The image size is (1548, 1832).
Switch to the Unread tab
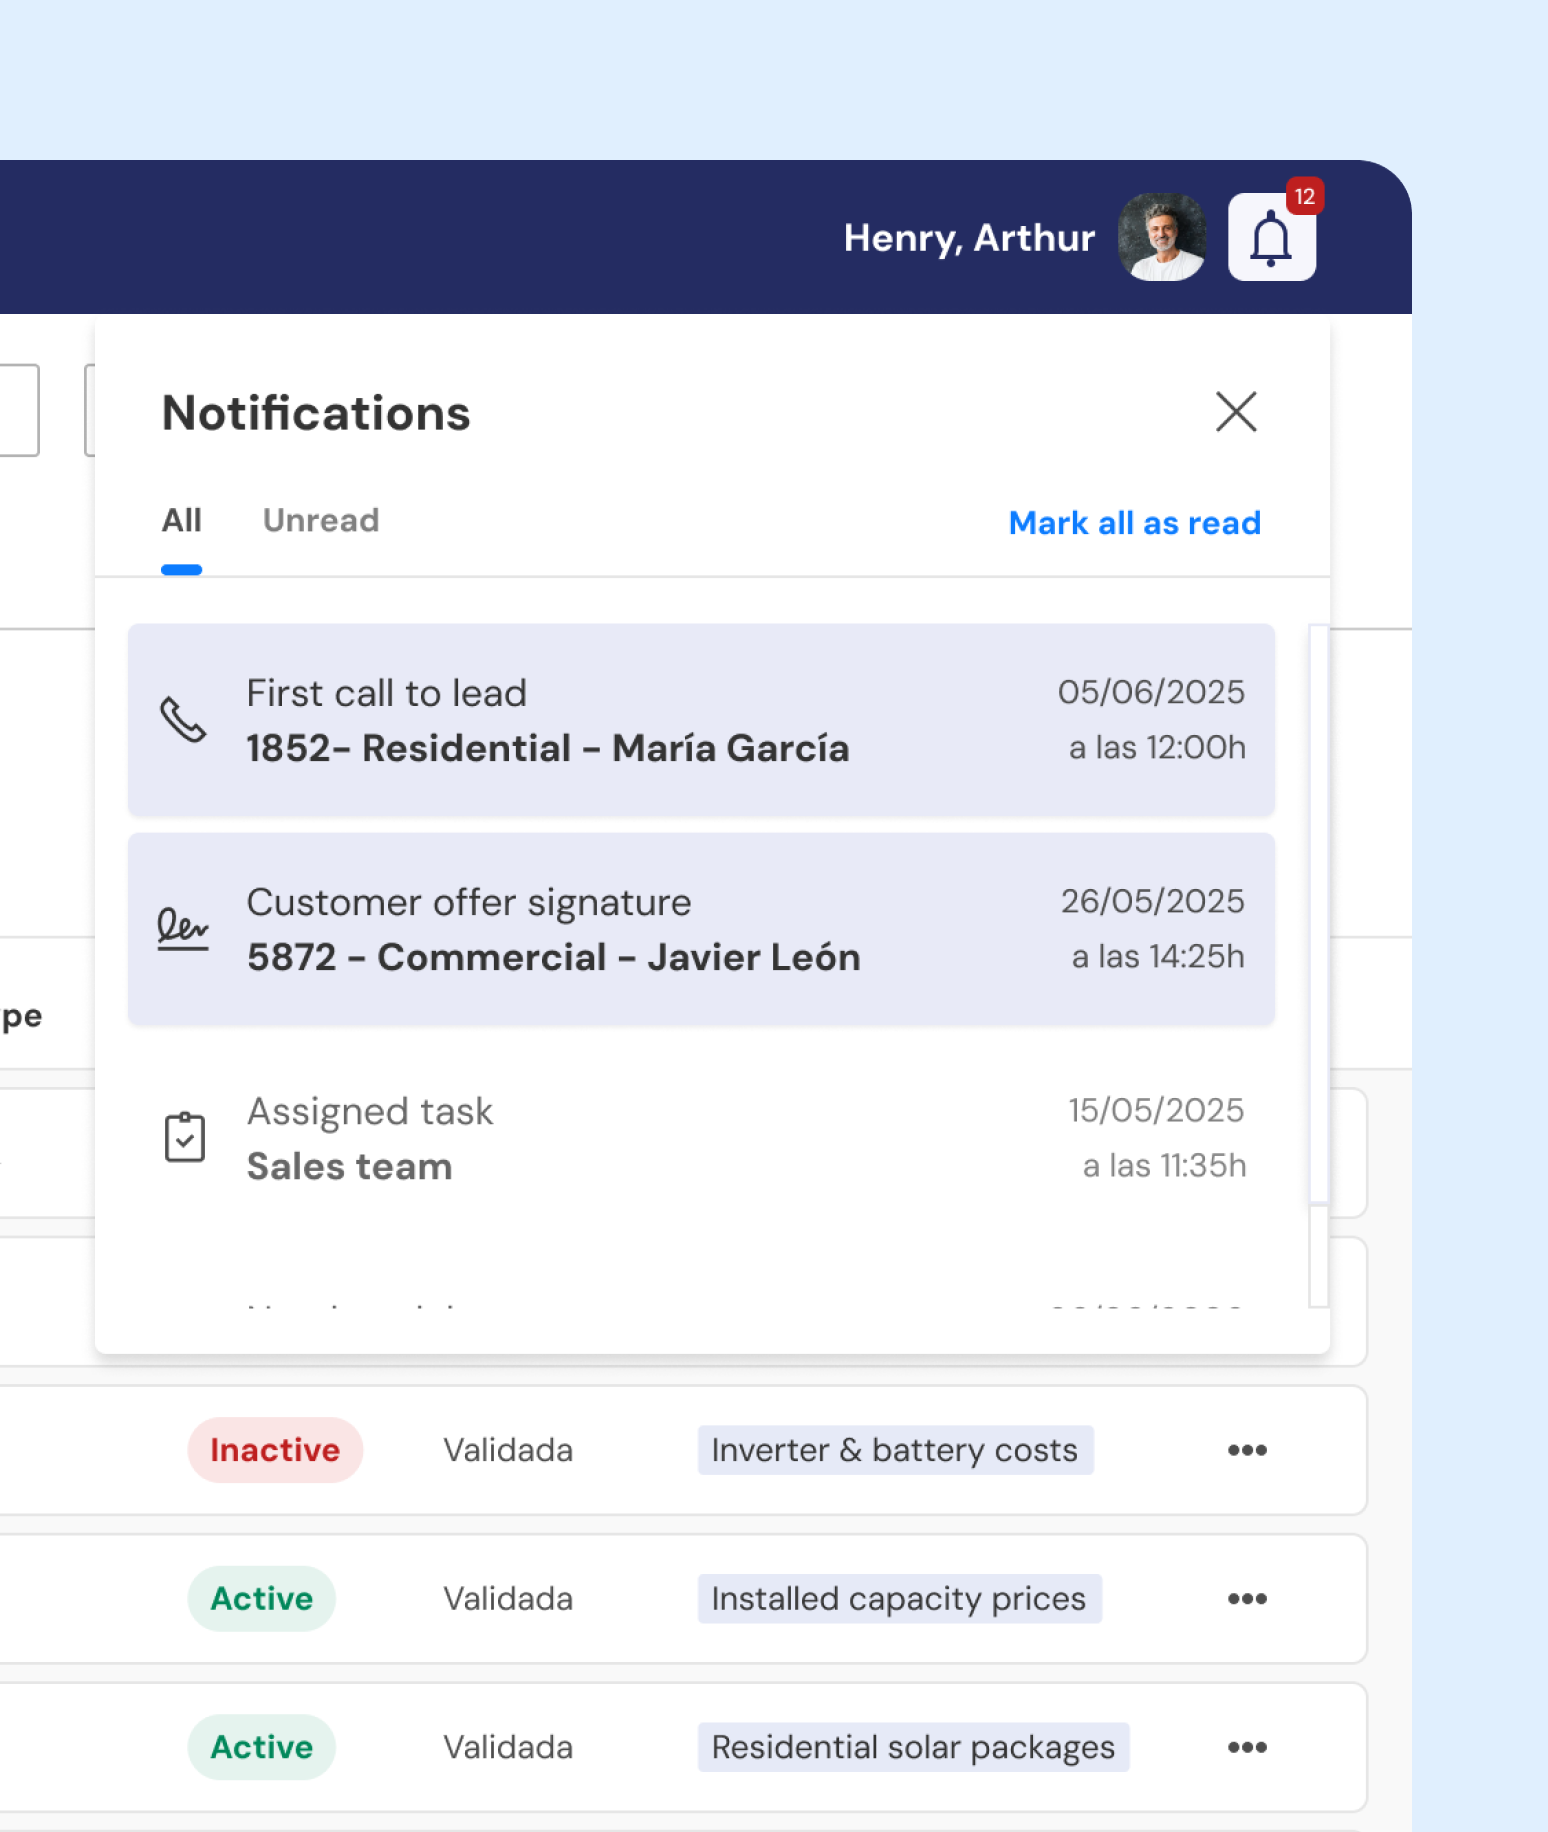coord(321,521)
